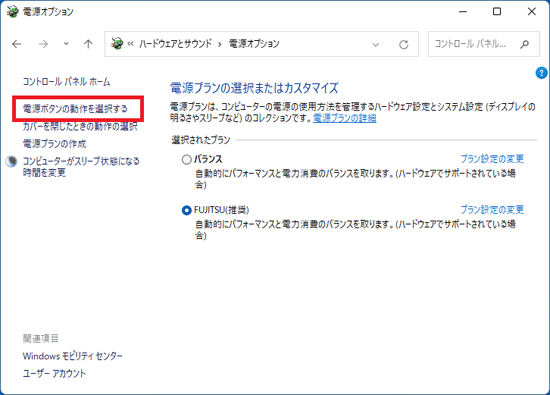Click the 選択されたプラン section label
The image size is (550, 395).
pos(201,140)
